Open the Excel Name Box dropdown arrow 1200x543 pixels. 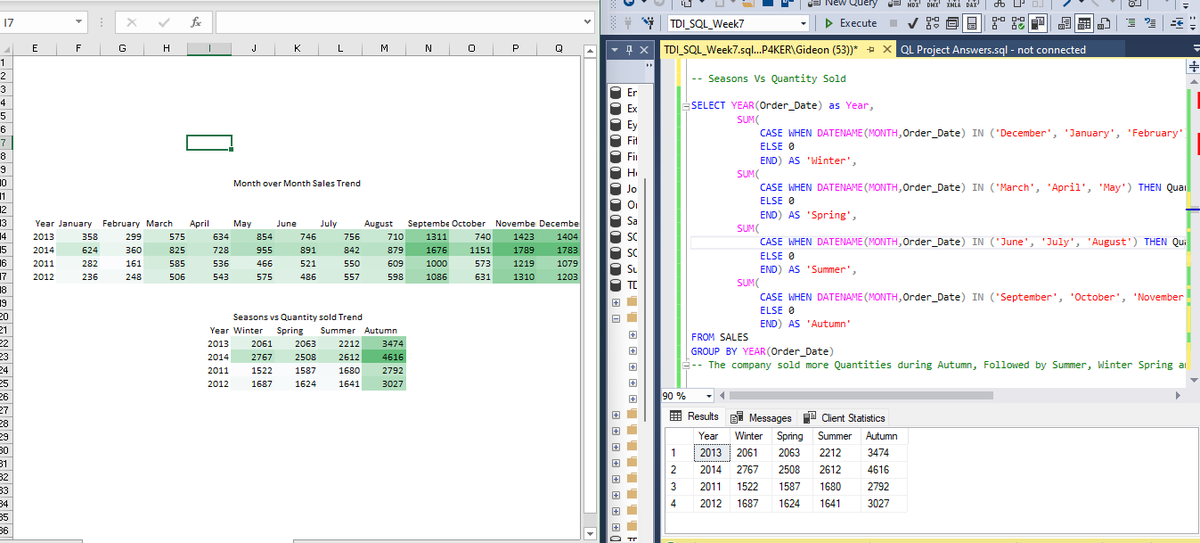[x=78, y=20]
